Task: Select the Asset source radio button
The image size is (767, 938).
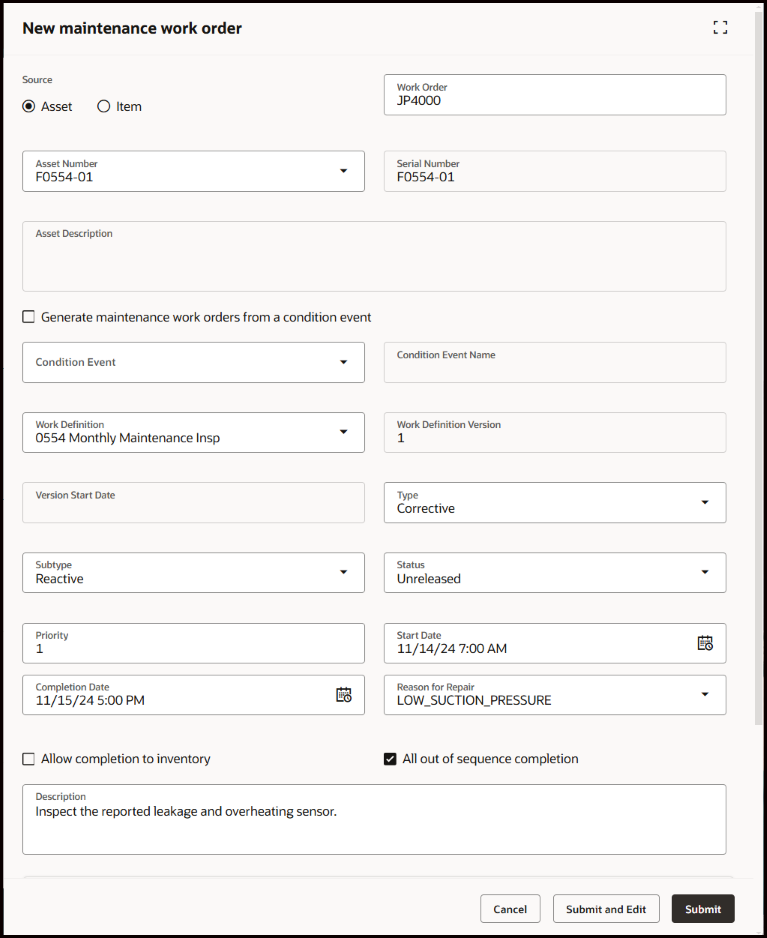Action: tap(29, 106)
